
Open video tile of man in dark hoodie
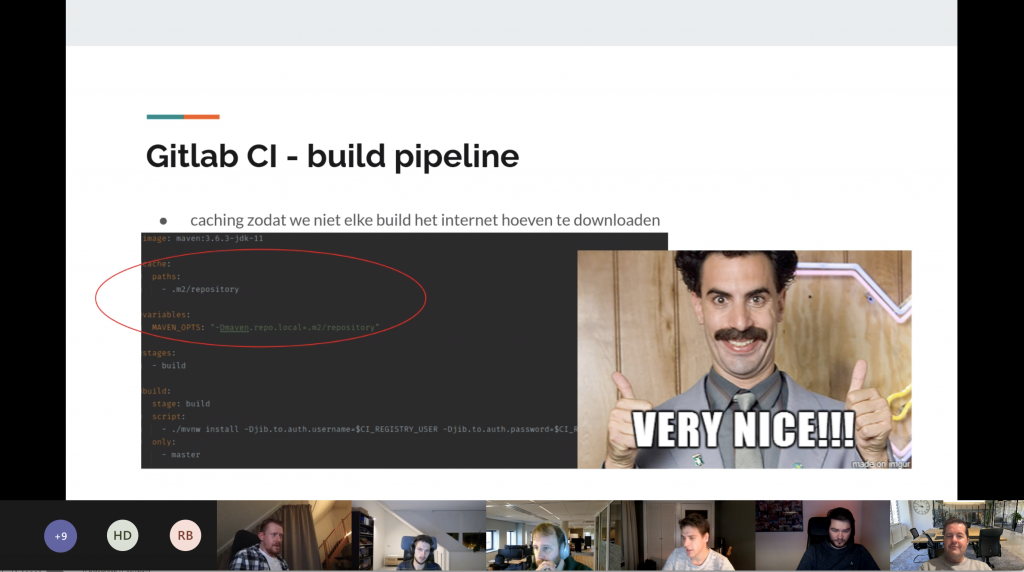[822, 535]
